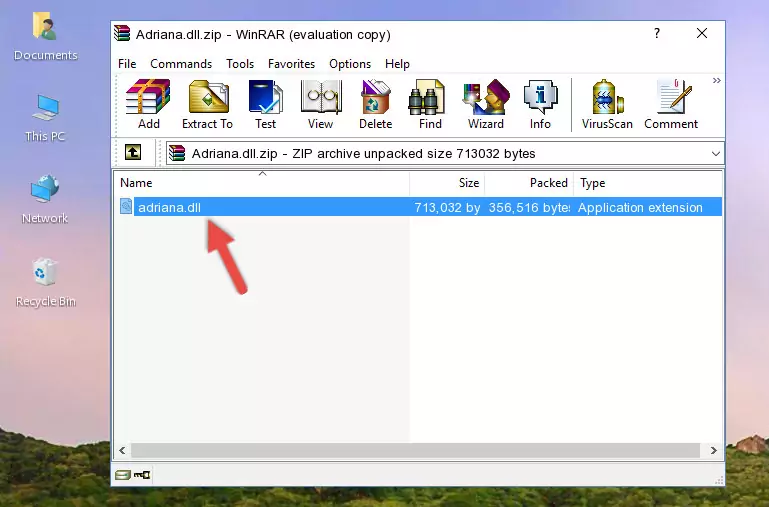Click the WinRAR title bar icon
Viewport: 769px width, 507px height.
[x=122, y=33]
